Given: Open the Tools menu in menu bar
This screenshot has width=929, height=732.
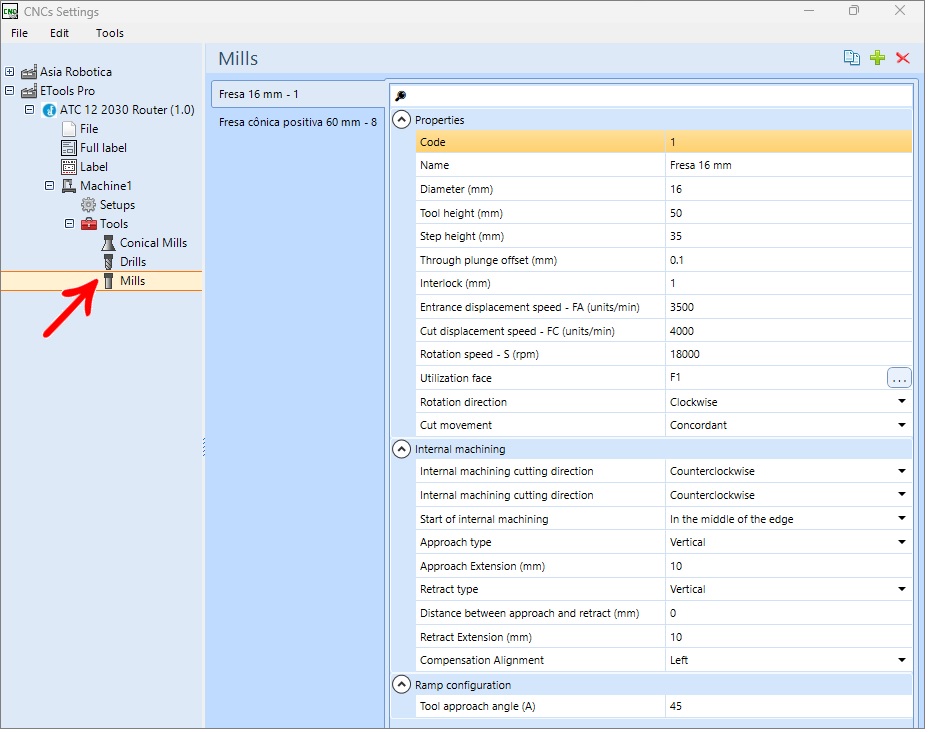Looking at the screenshot, I should pyautogui.click(x=110, y=33).
